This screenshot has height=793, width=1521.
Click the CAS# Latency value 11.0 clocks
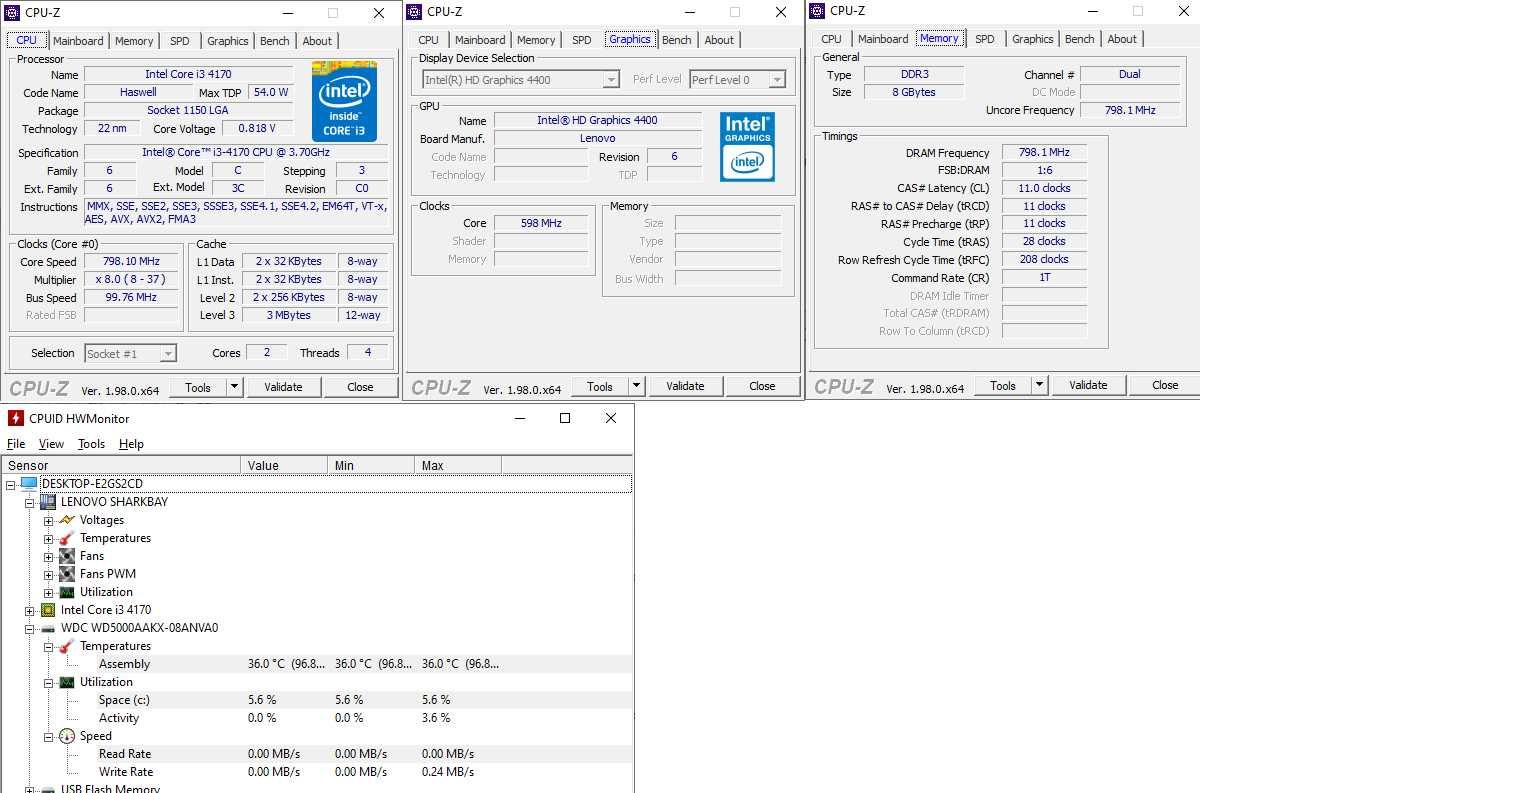click(x=1044, y=188)
